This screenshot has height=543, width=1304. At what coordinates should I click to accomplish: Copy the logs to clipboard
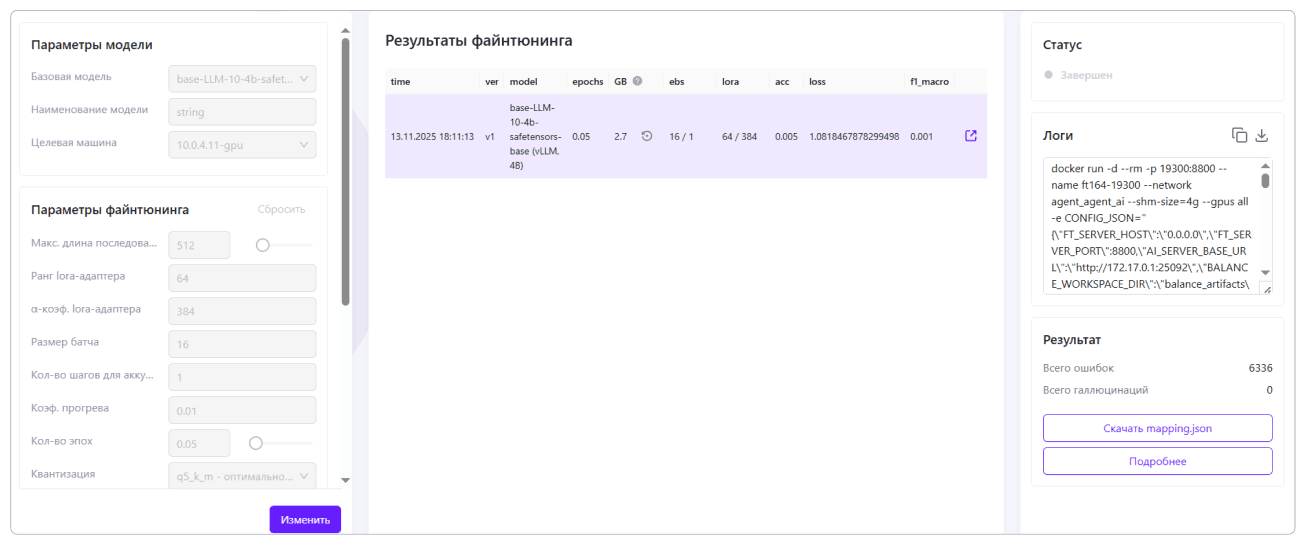[1239, 135]
